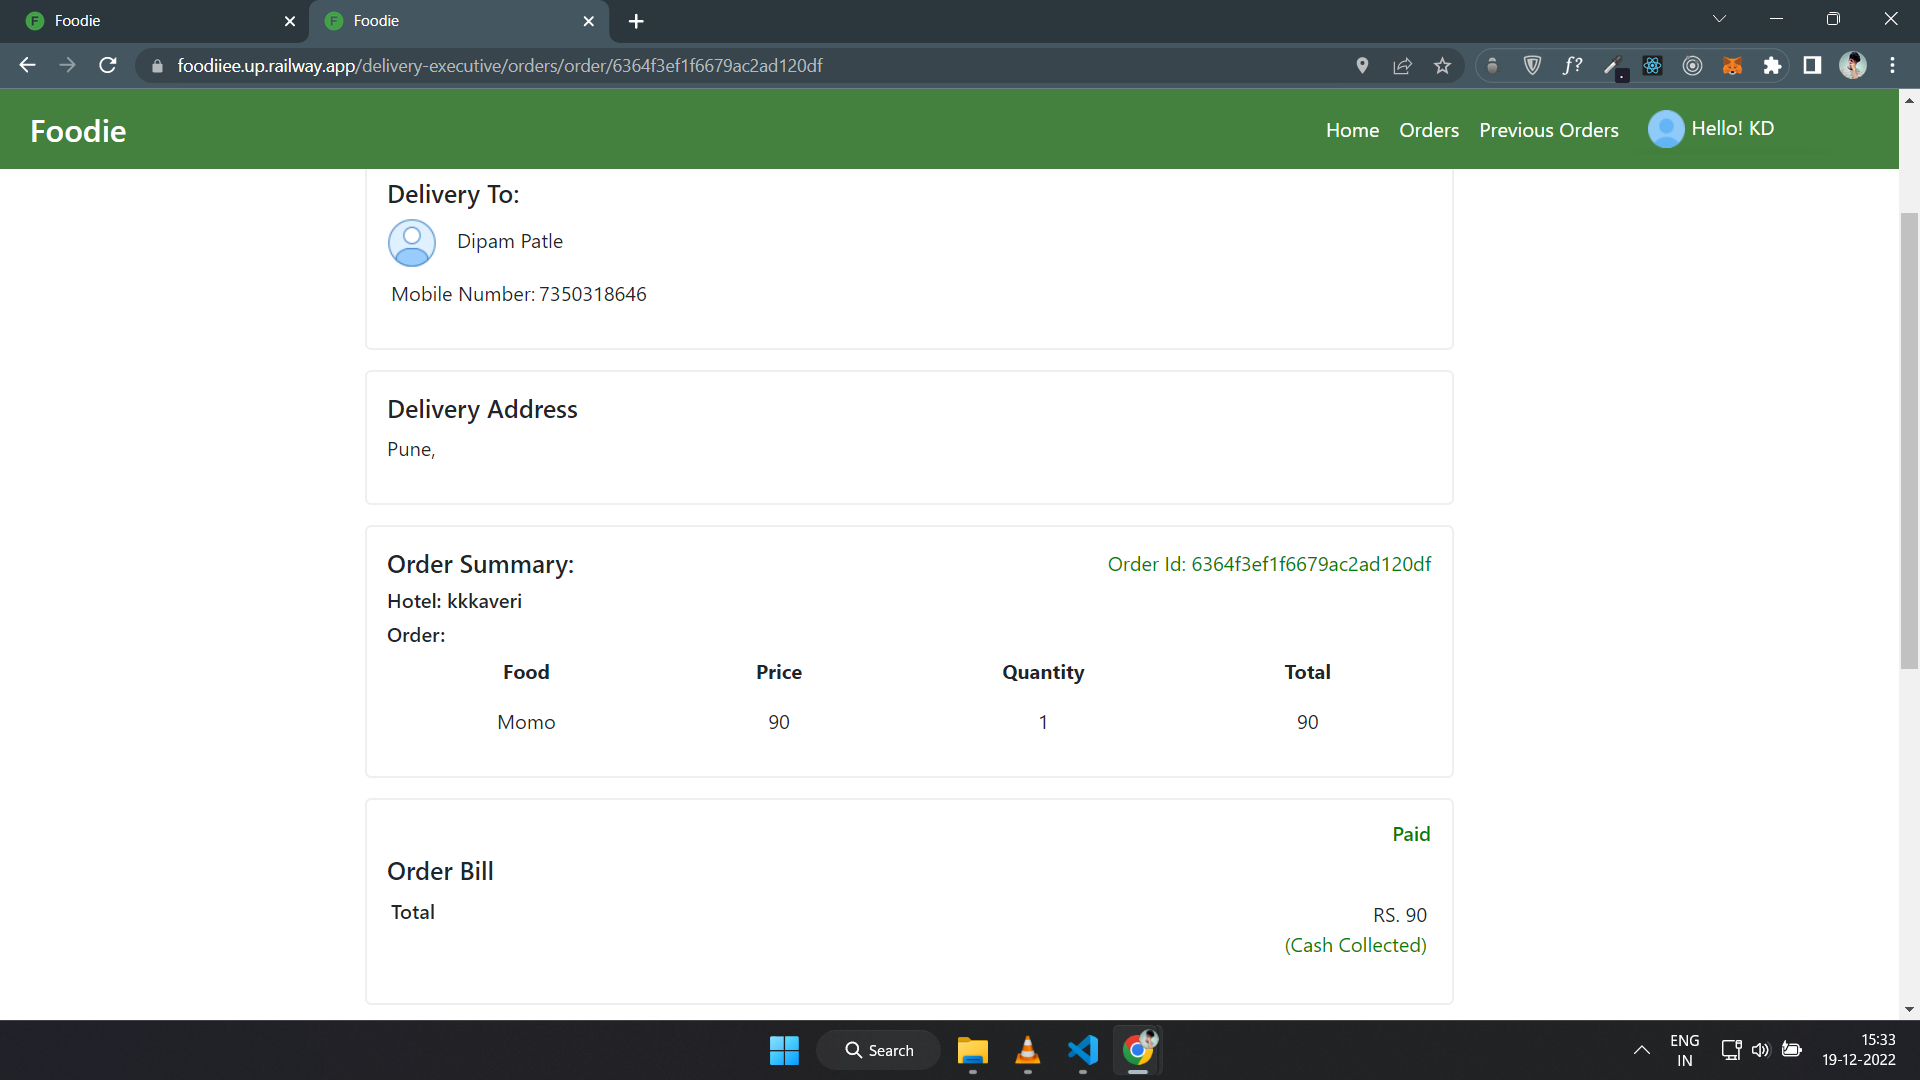Click the Foodie user profile avatar

[1665, 129]
